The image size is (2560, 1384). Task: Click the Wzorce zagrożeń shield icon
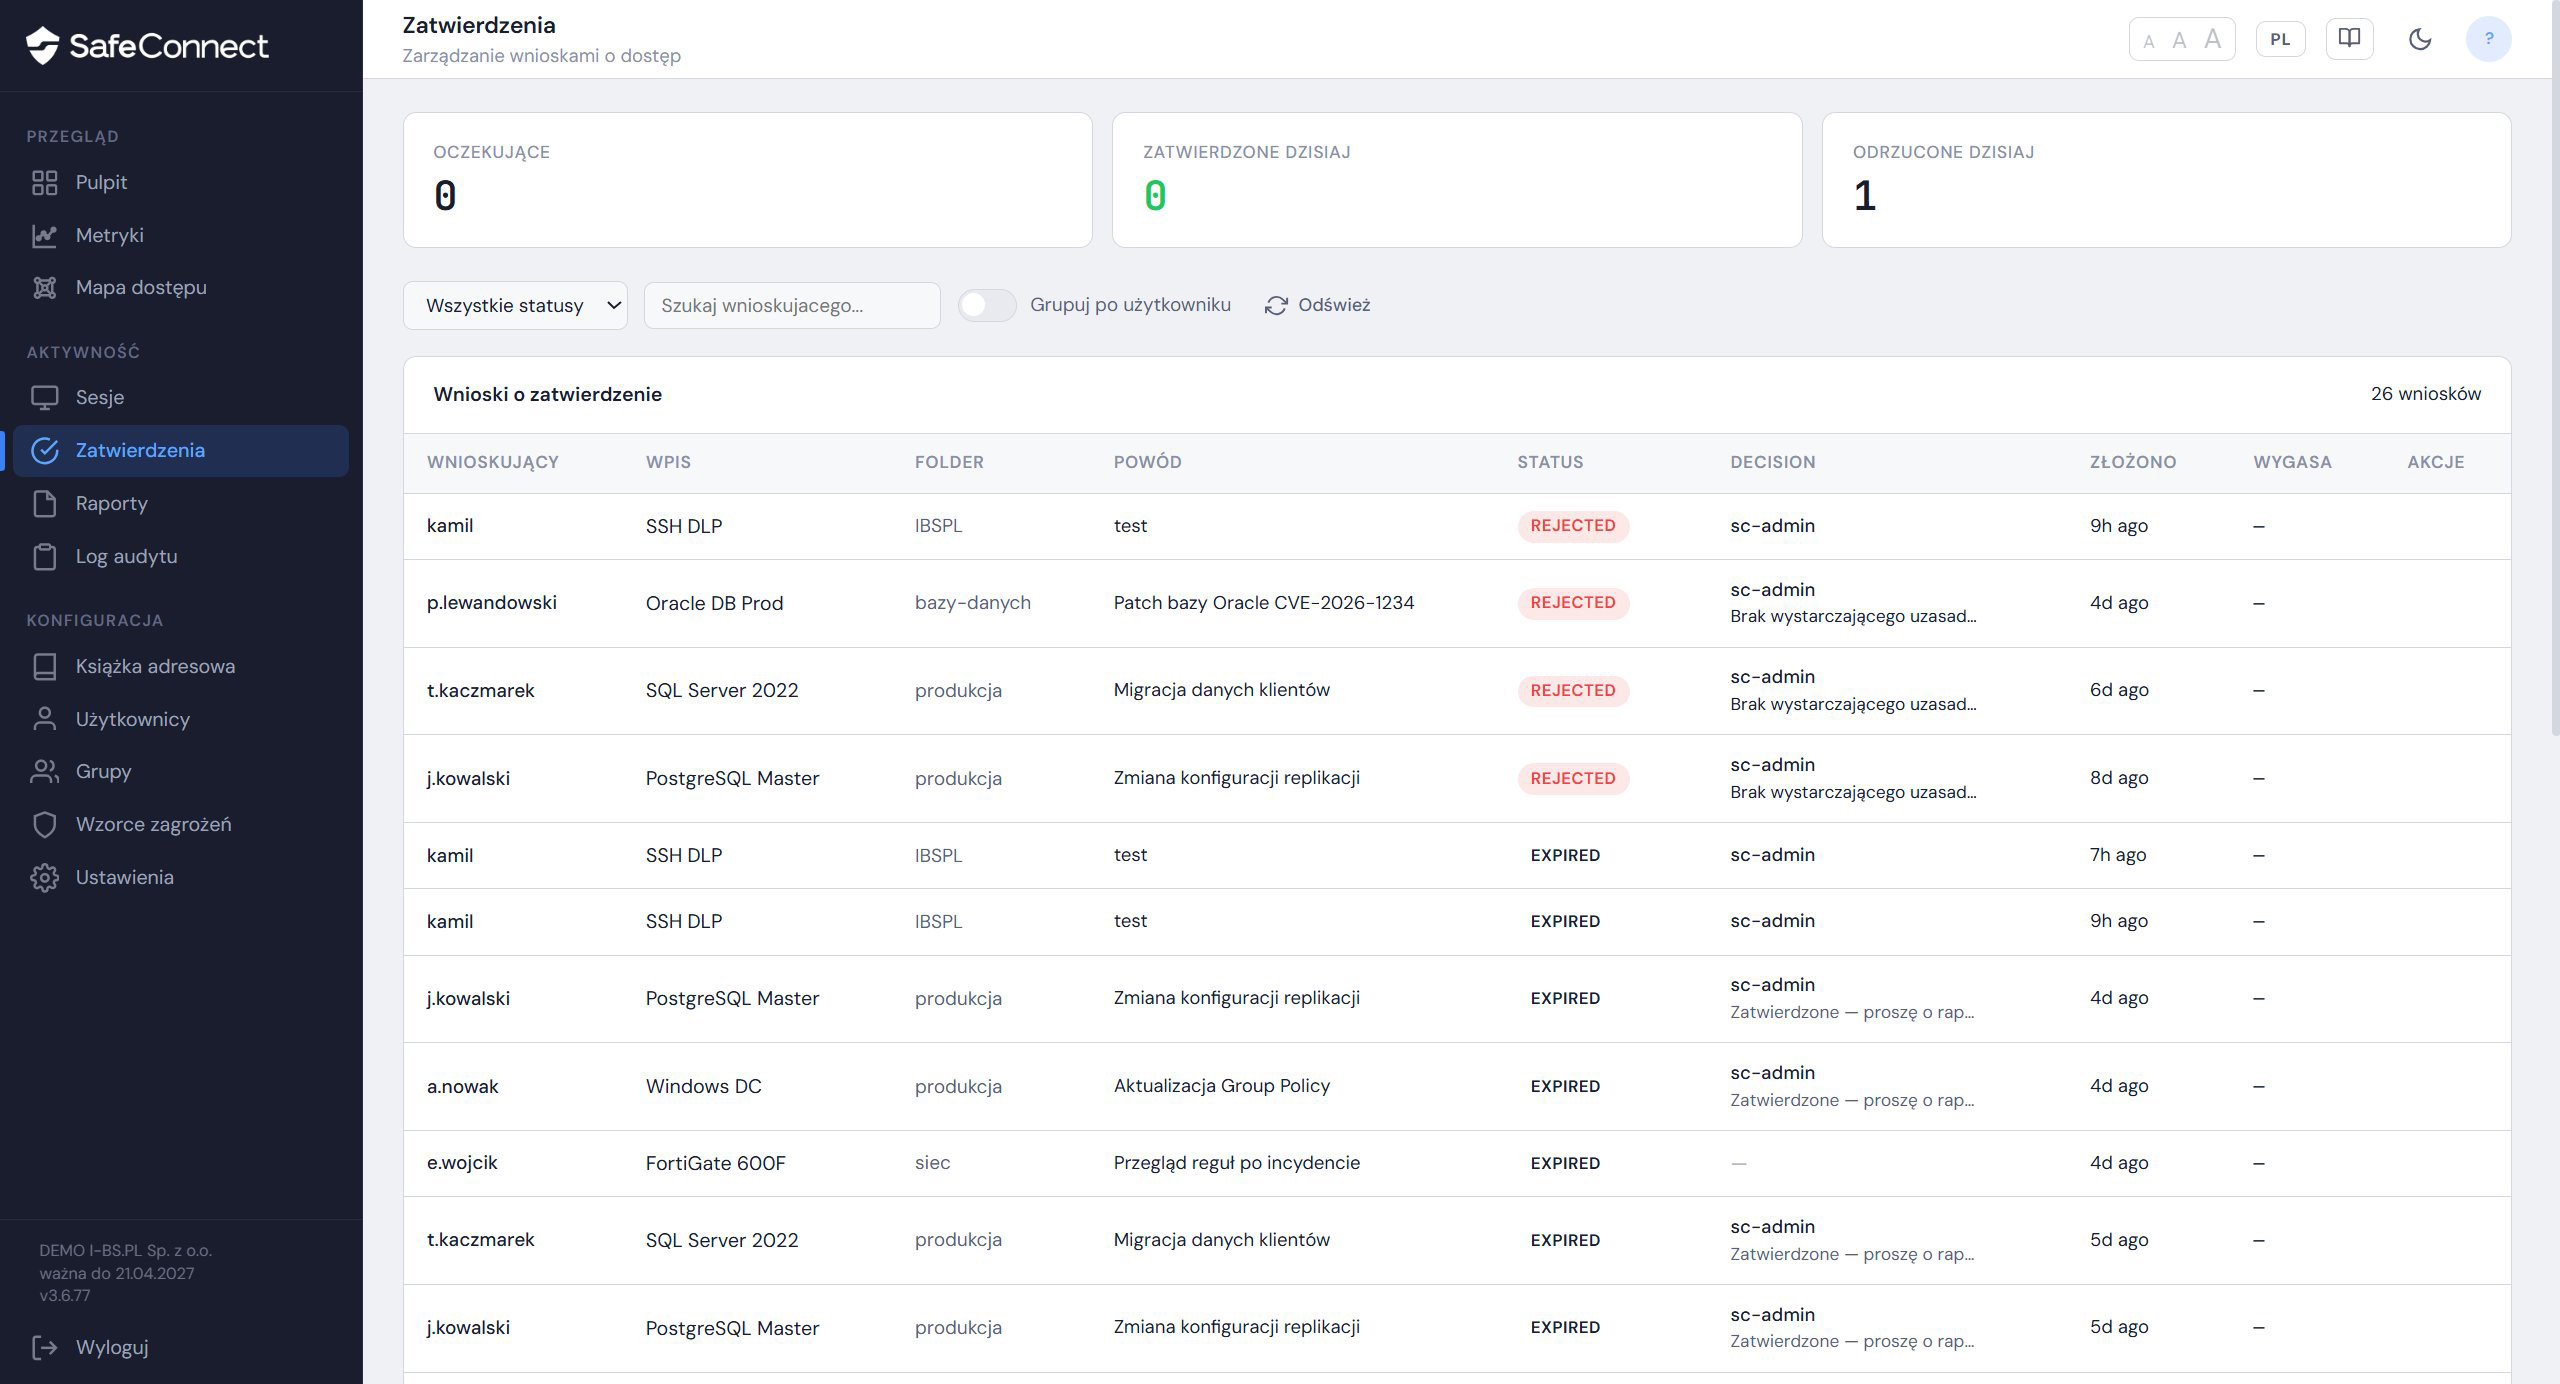click(45, 825)
